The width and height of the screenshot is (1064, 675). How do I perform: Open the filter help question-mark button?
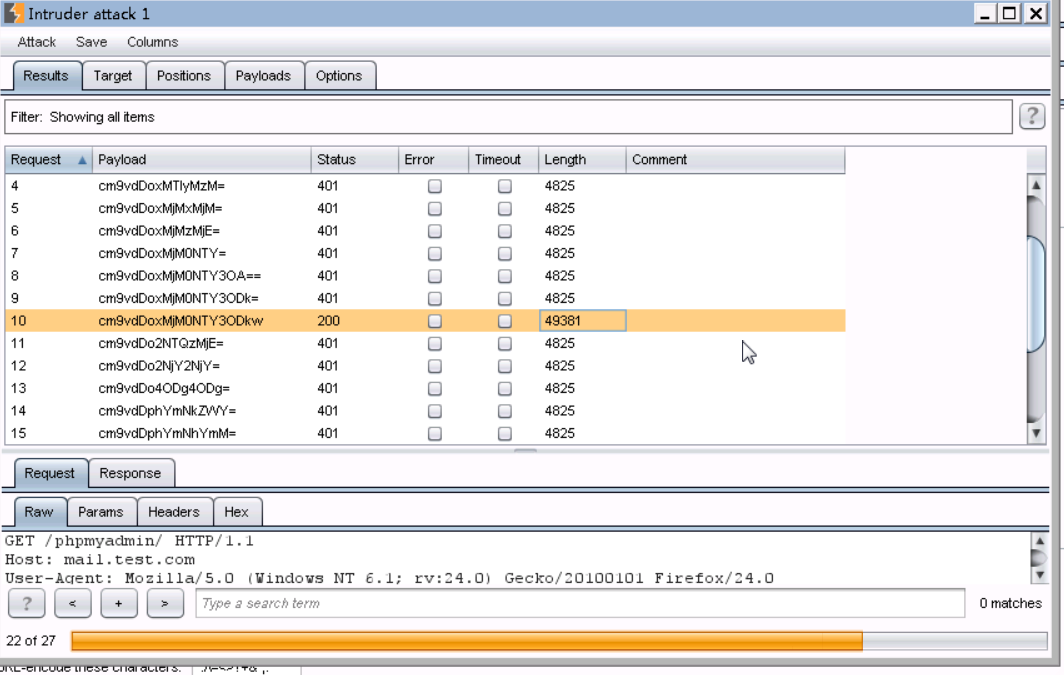pos(1032,116)
